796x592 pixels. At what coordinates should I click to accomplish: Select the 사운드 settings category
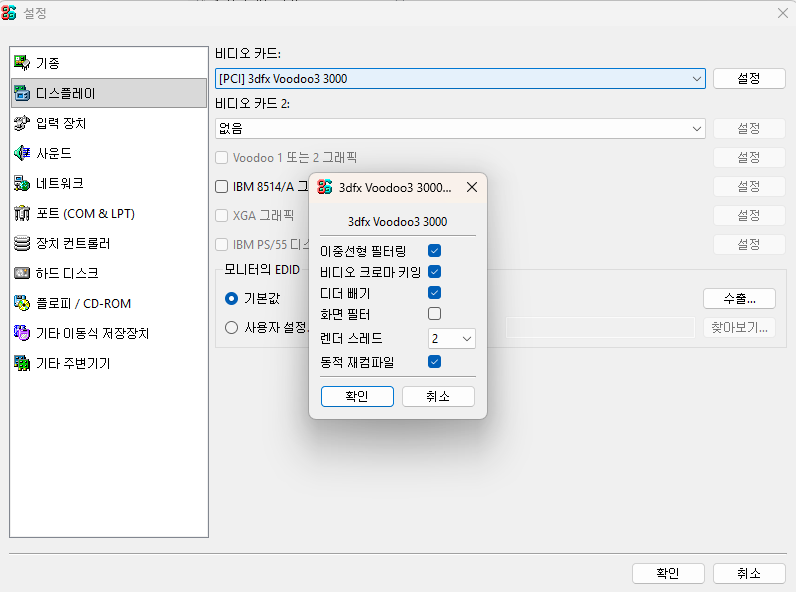click(x=109, y=153)
